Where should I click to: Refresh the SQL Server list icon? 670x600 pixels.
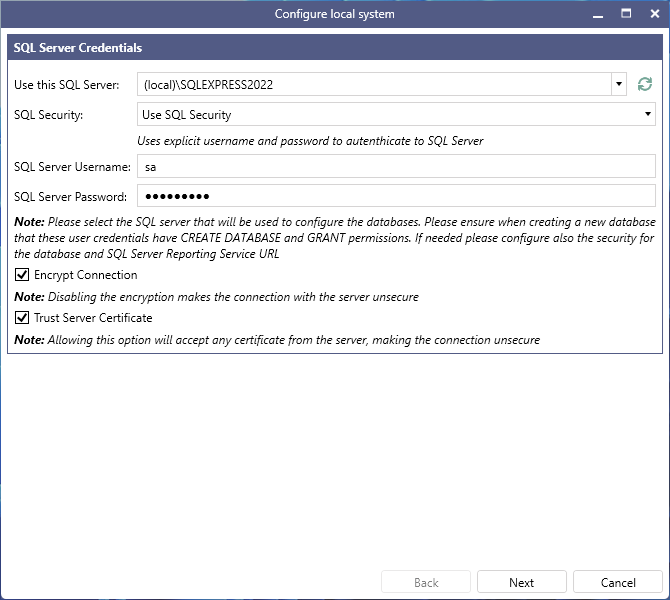(x=644, y=84)
